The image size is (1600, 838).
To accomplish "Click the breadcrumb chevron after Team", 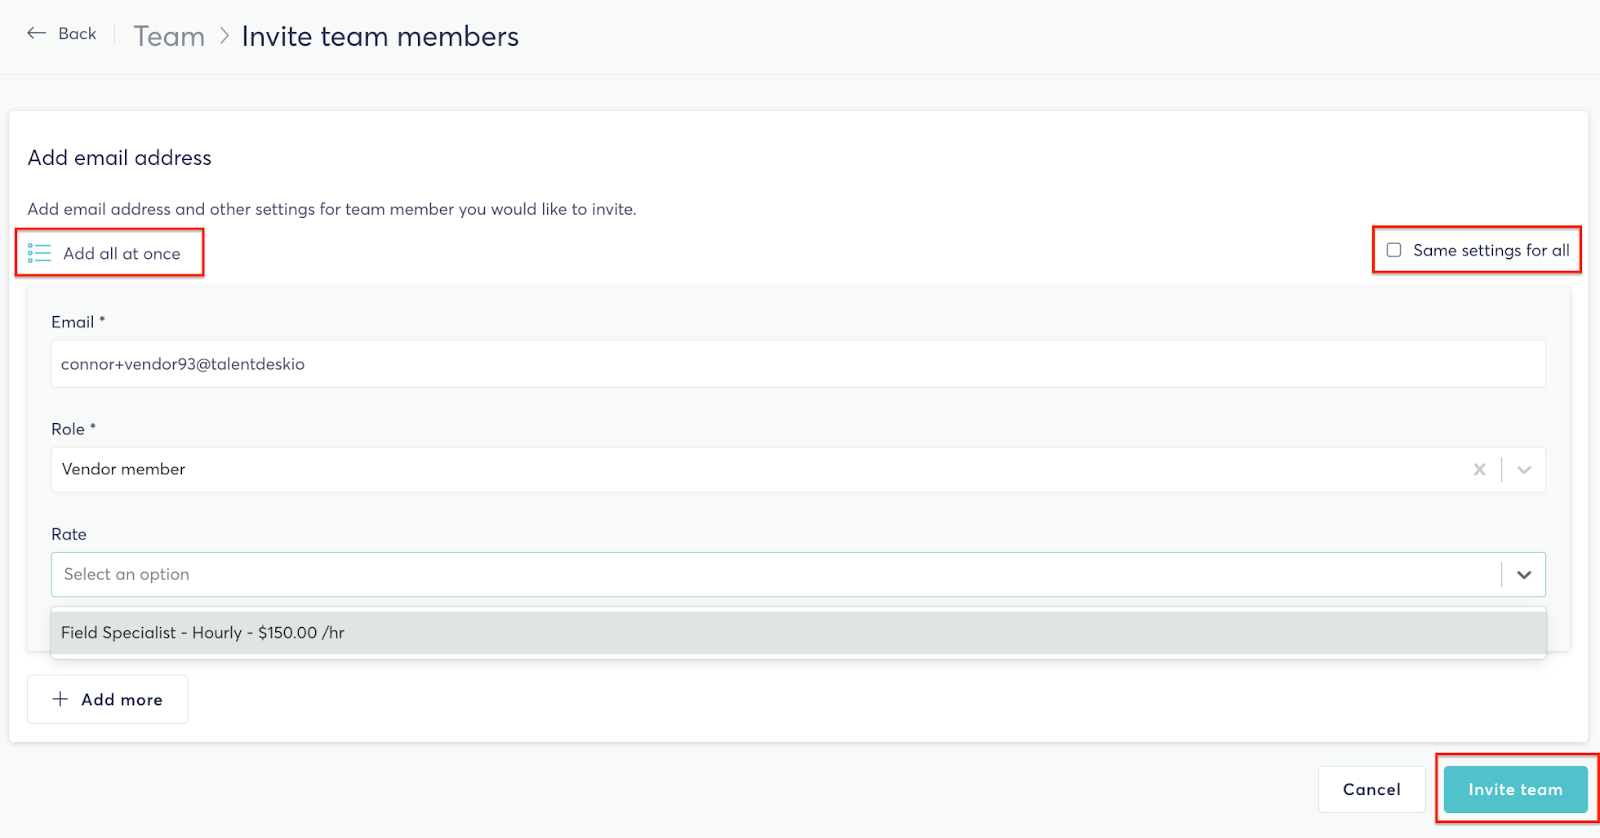I will 224,37.
